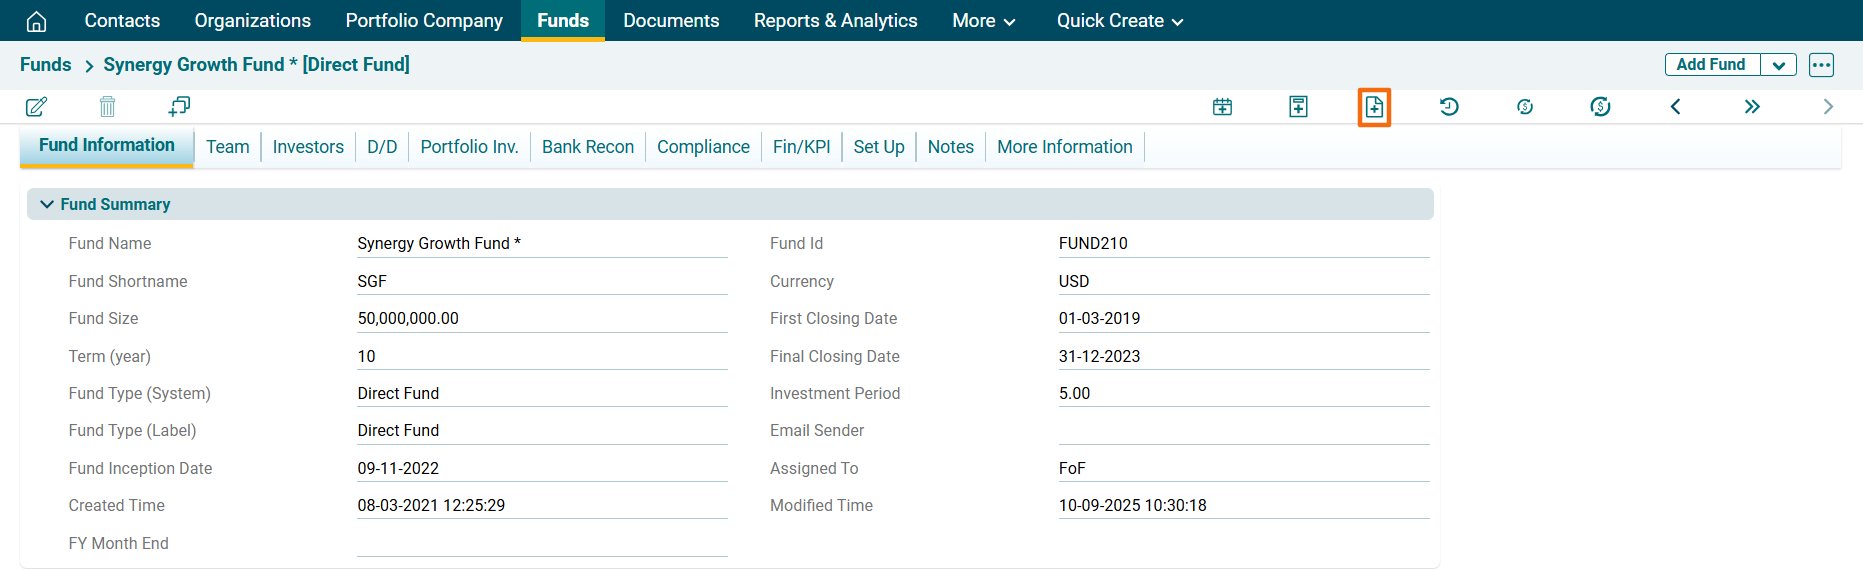Click the duplicate record icon
This screenshot has height=569, width=1863.
tap(179, 107)
